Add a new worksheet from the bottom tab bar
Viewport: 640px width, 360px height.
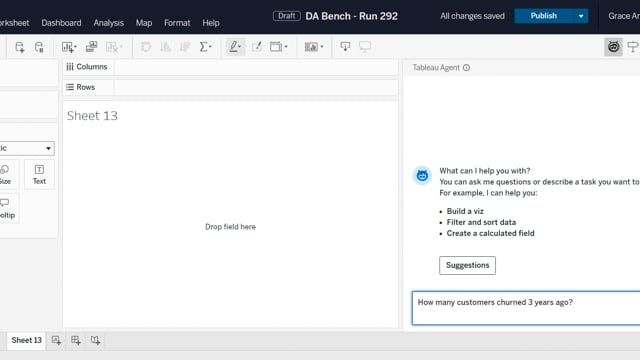56,340
